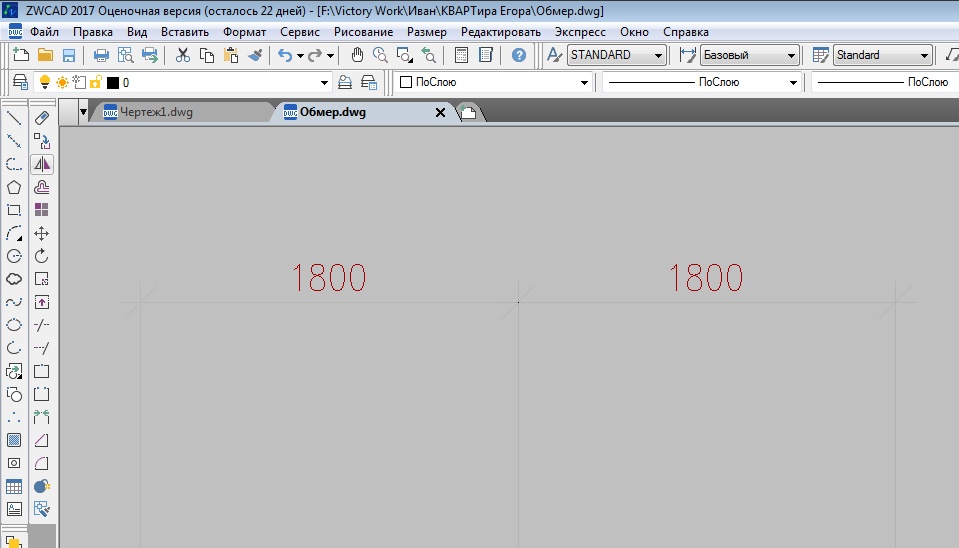Select the Rotate tool
Viewport: 959px width, 548px height.
point(42,256)
